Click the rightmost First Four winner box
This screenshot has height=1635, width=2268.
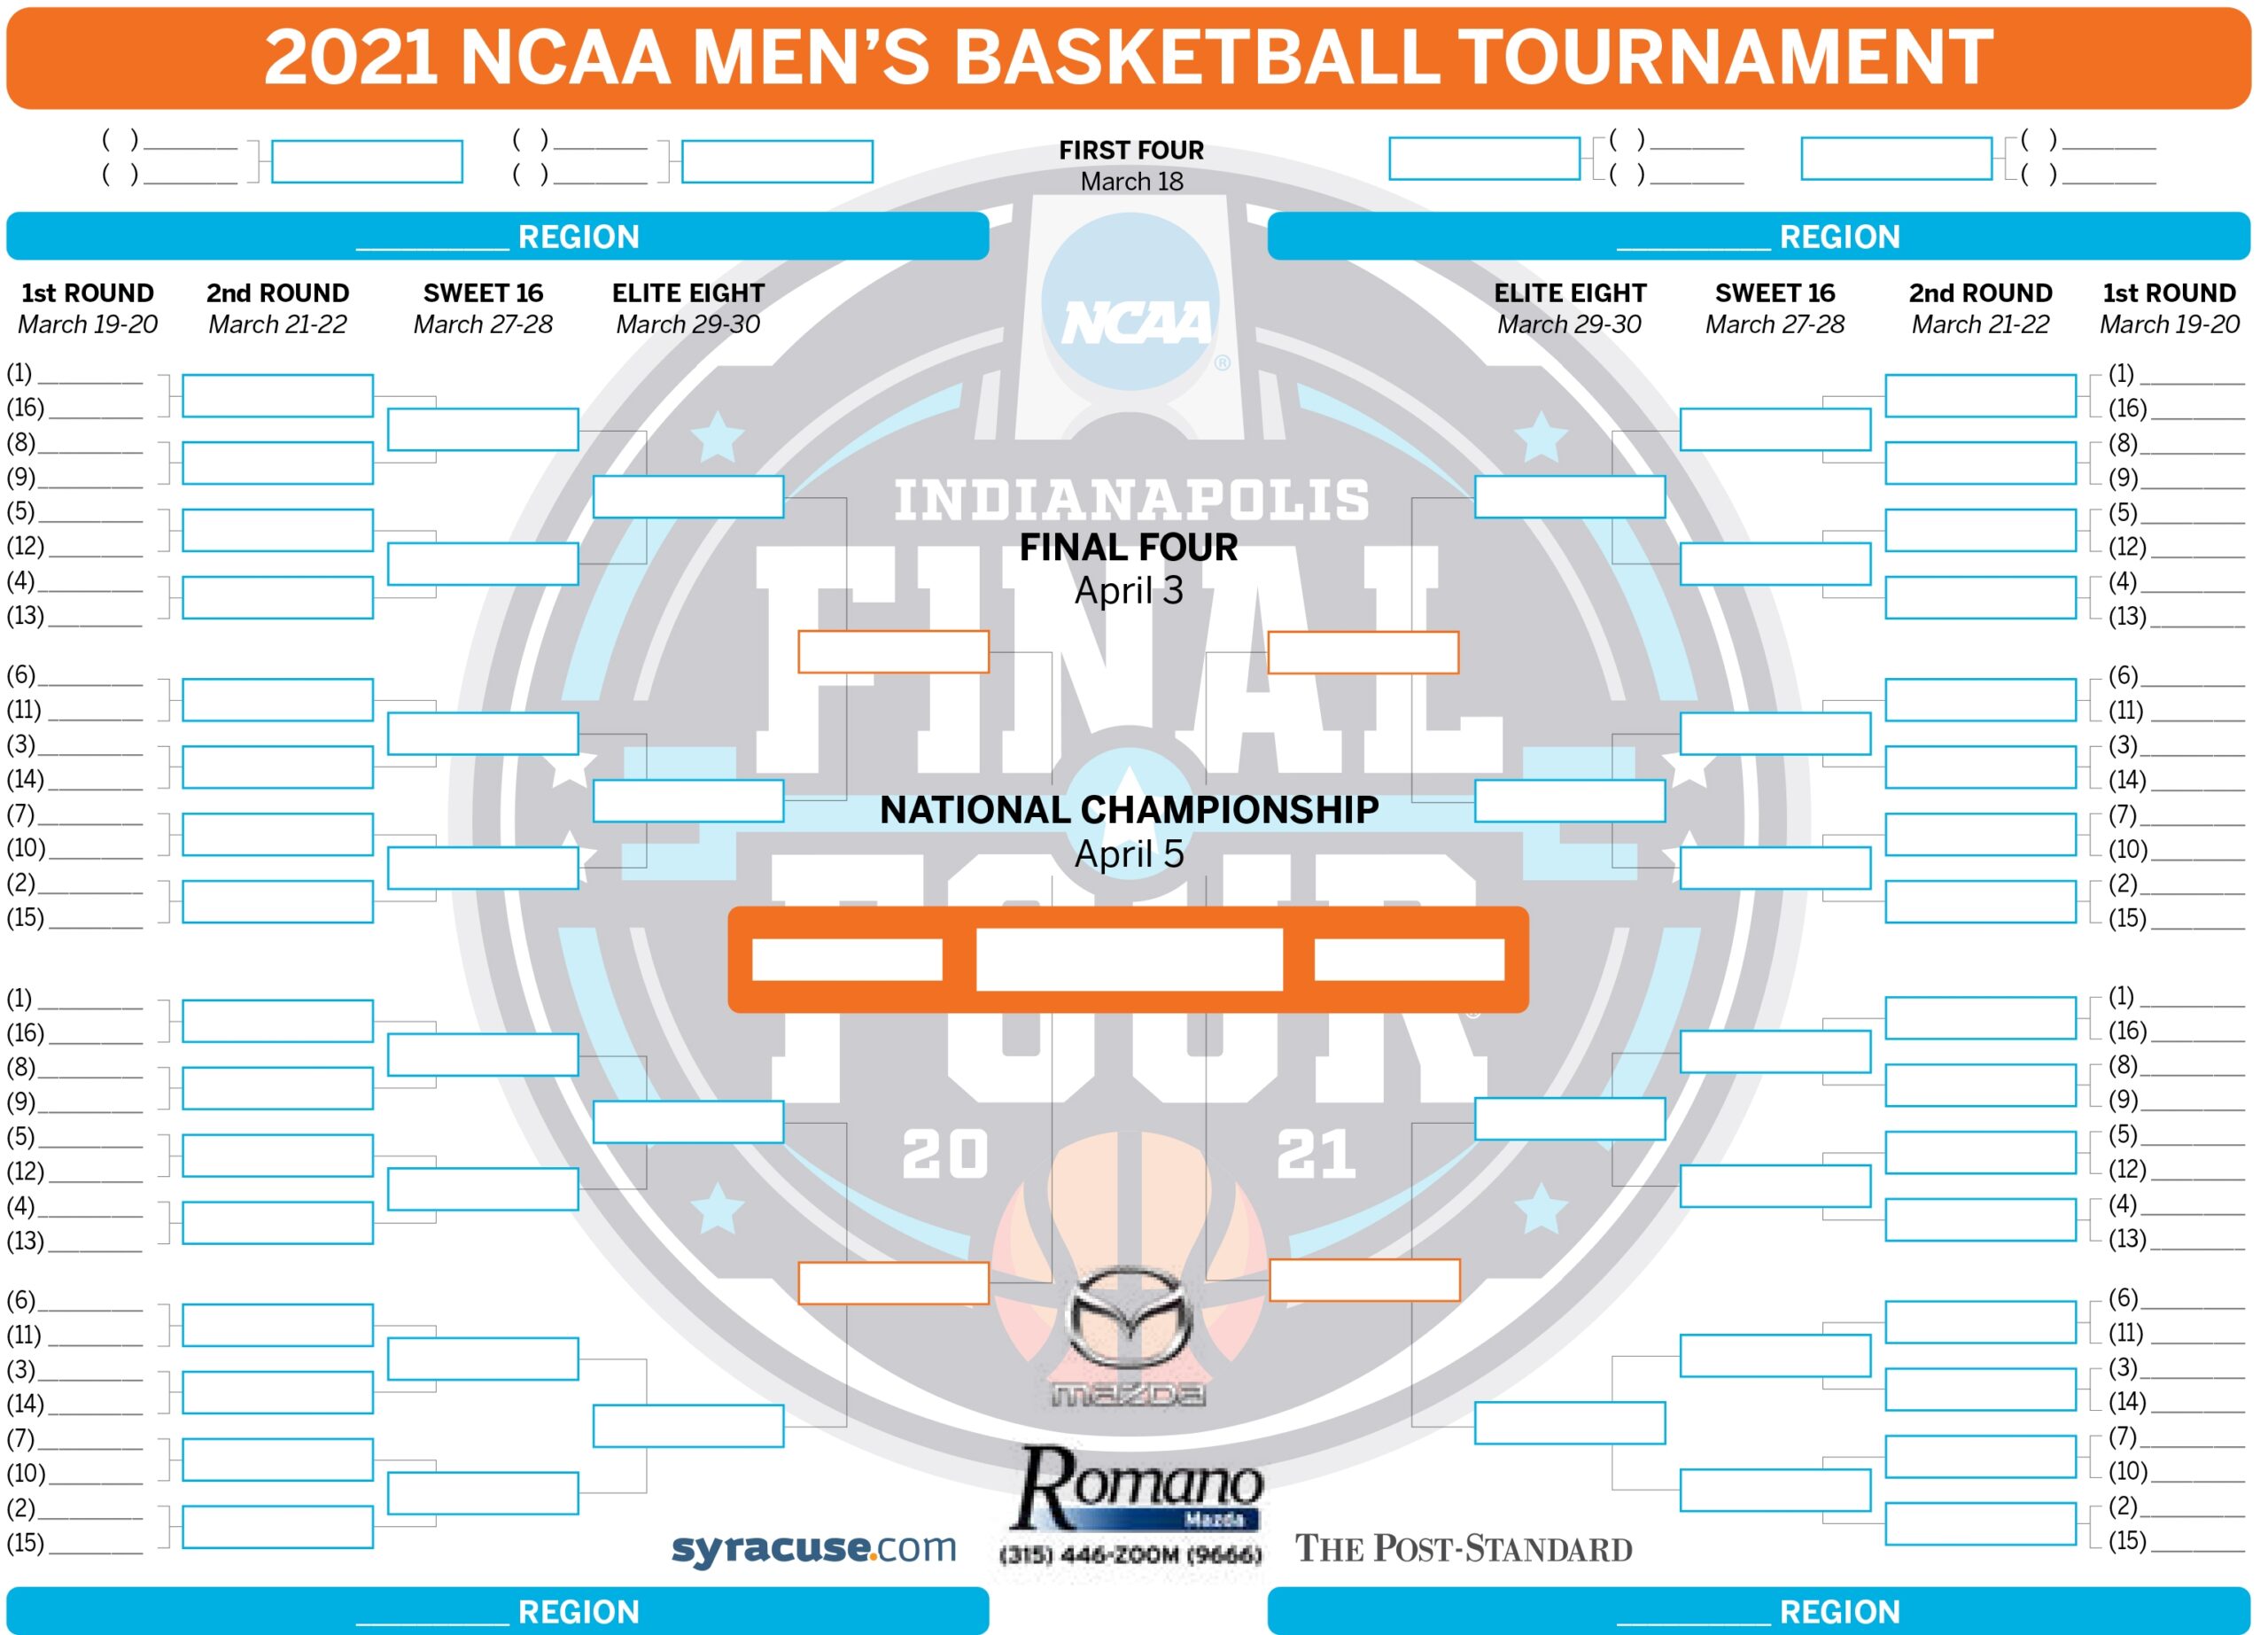(1896, 160)
